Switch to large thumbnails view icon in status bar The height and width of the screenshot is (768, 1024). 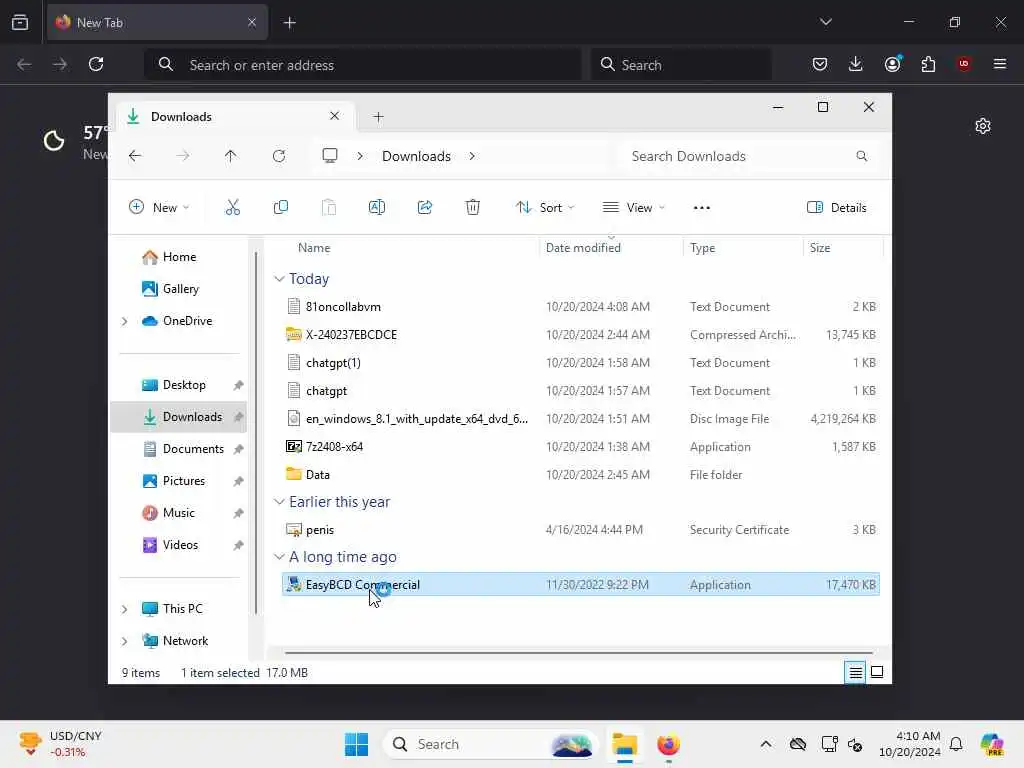877,672
